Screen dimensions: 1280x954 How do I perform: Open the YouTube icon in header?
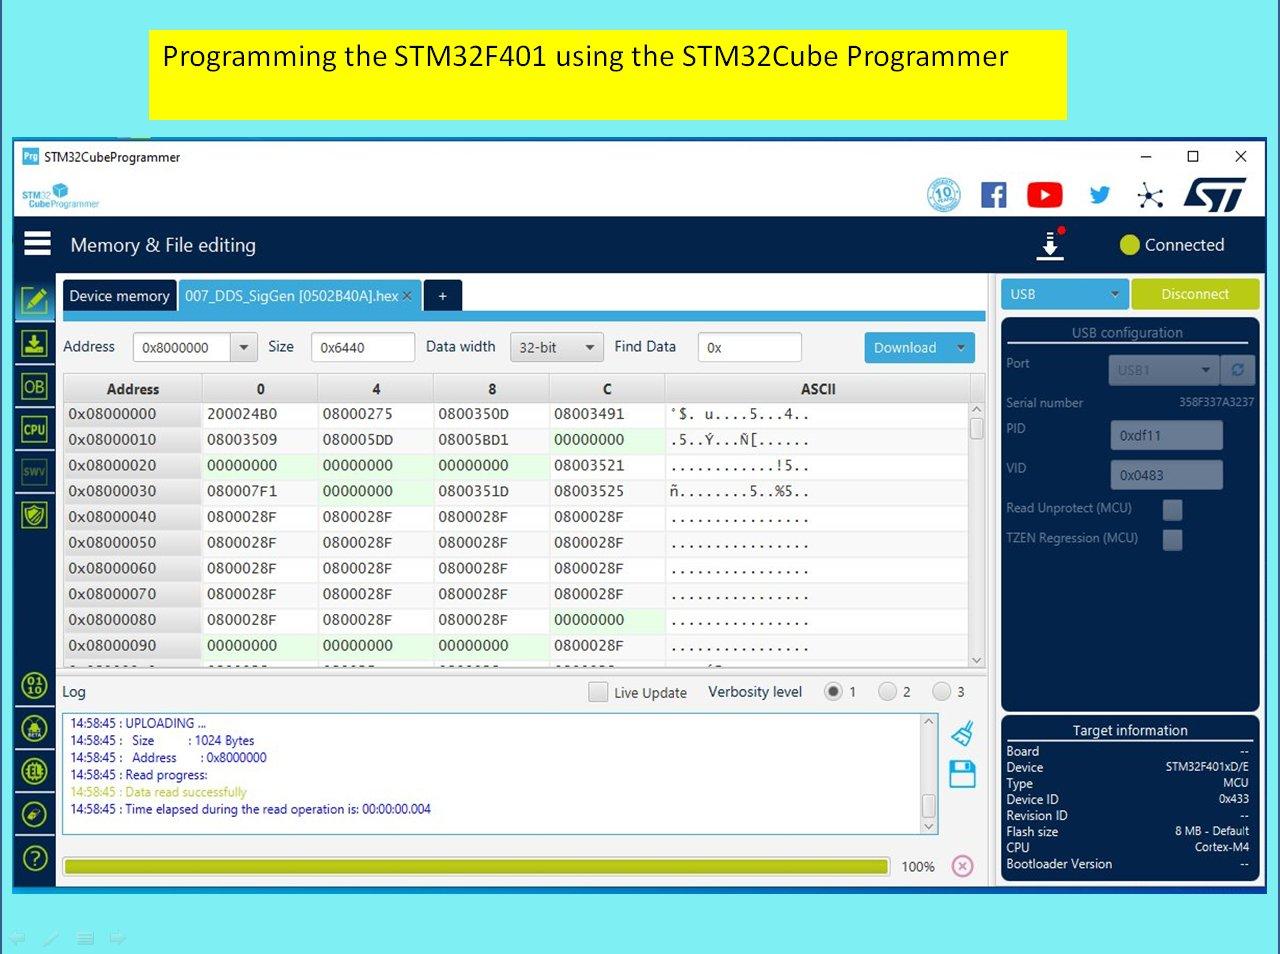point(1045,195)
